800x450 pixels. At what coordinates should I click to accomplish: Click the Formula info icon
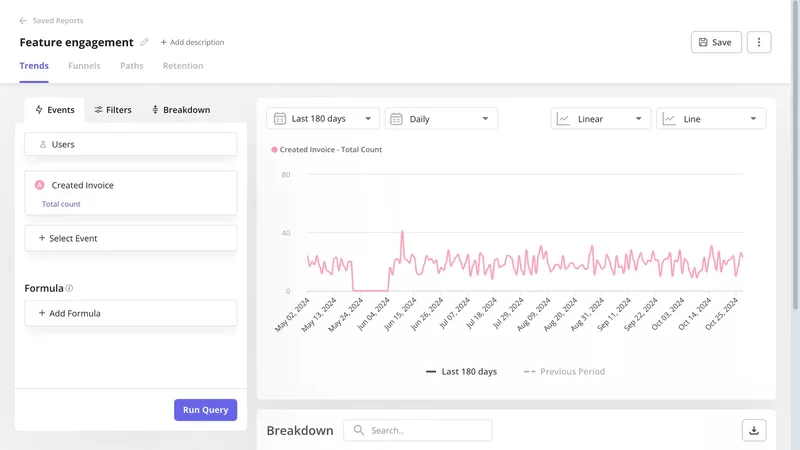pos(69,288)
